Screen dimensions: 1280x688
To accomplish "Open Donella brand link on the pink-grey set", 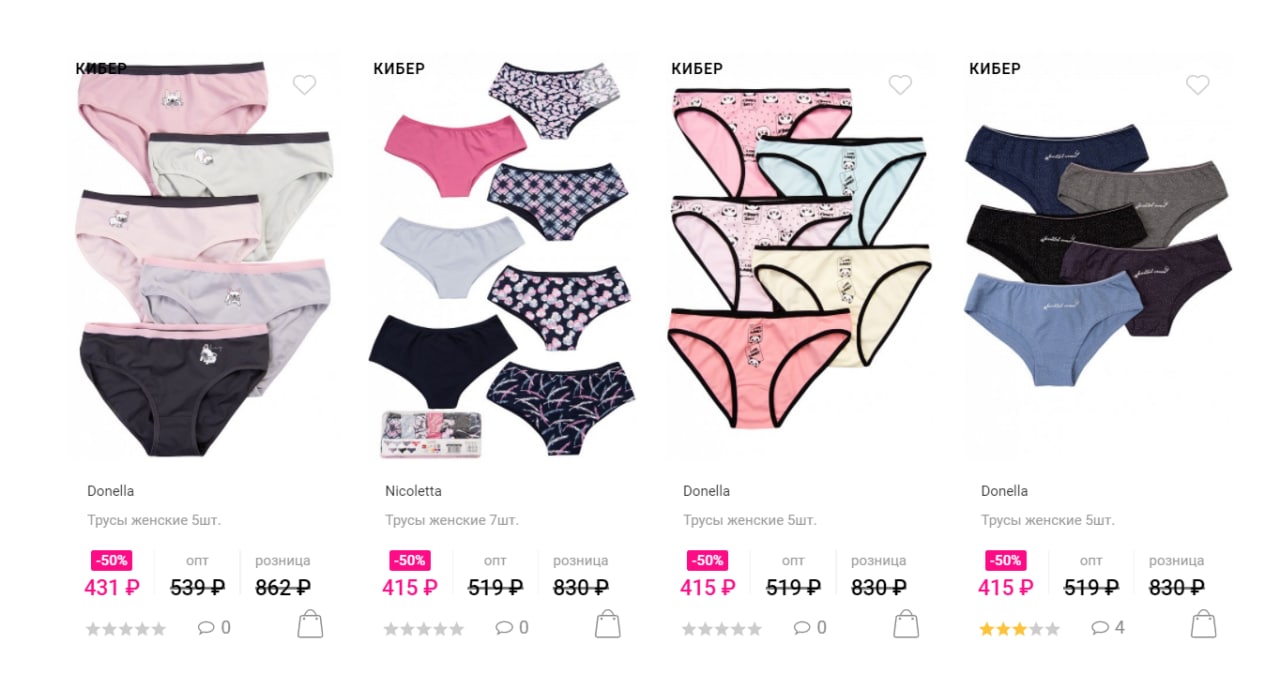I will click(x=110, y=491).
